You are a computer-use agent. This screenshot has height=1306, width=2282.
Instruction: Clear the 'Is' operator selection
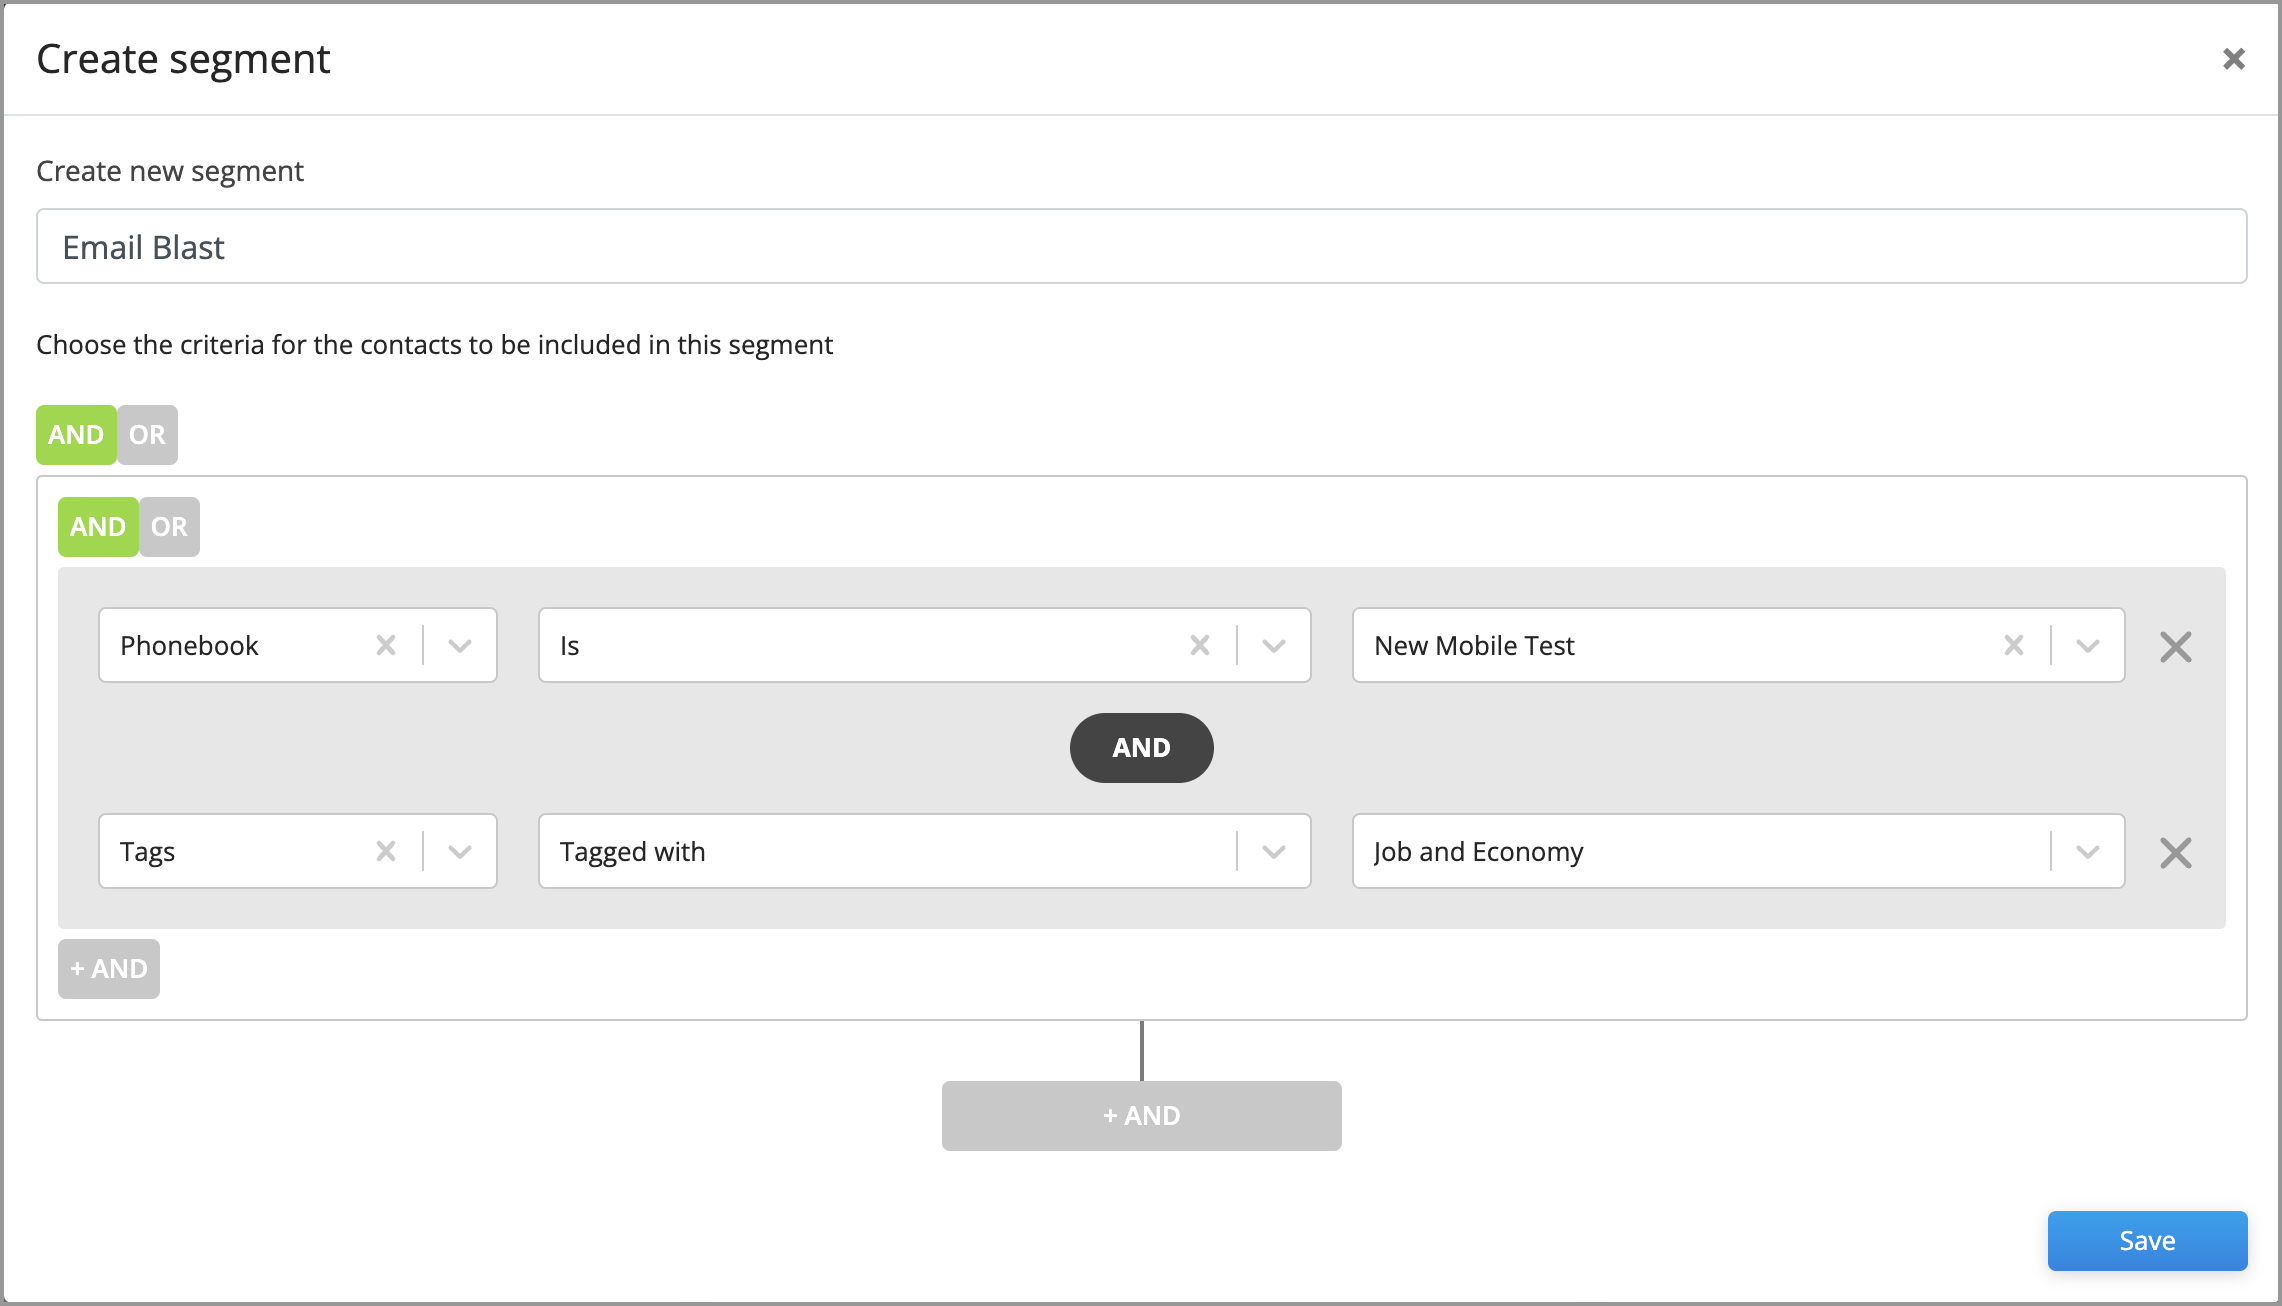click(1200, 646)
